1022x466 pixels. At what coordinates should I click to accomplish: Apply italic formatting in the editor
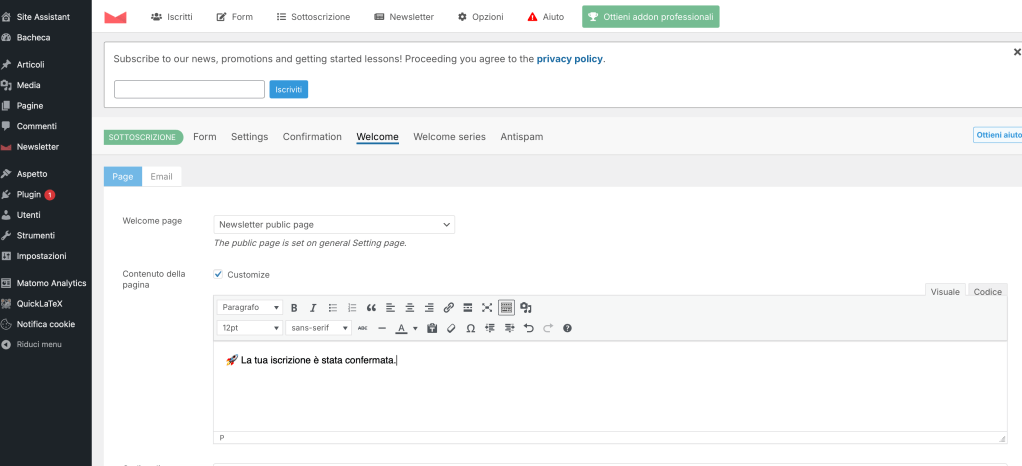tap(313, 308)
